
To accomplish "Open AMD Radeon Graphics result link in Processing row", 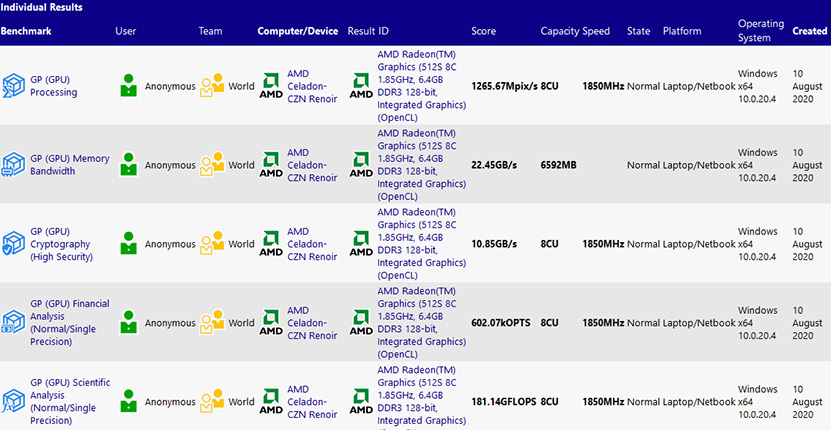I will coord(422,86).
